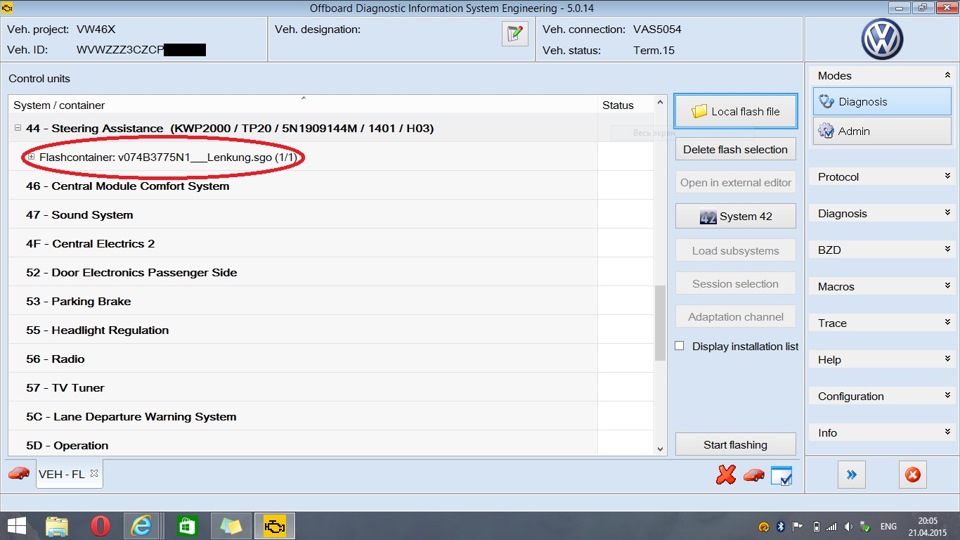Open Windows Start menu

click(17, 526)
